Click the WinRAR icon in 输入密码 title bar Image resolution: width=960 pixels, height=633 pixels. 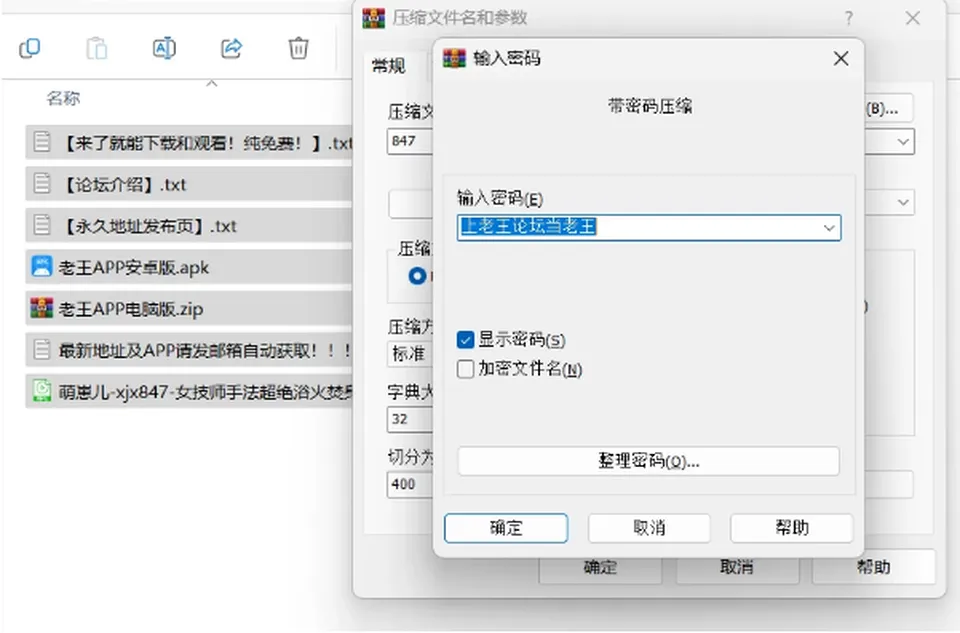pyautogui.click(x=454, y=58)
